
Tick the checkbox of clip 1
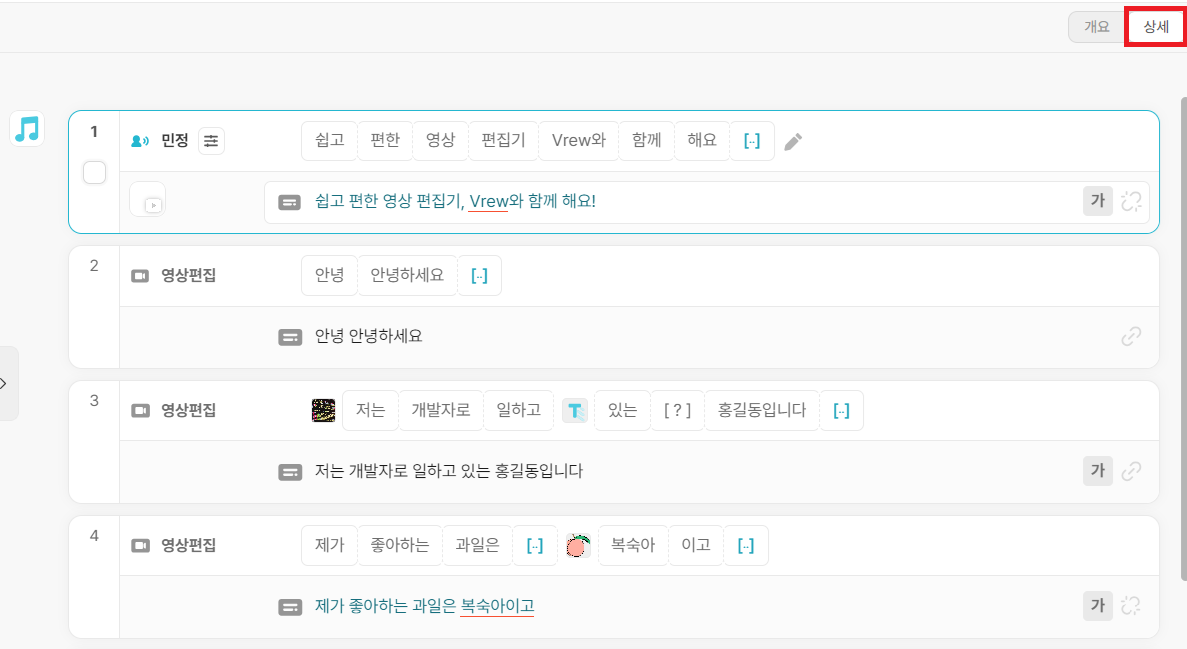95,173
